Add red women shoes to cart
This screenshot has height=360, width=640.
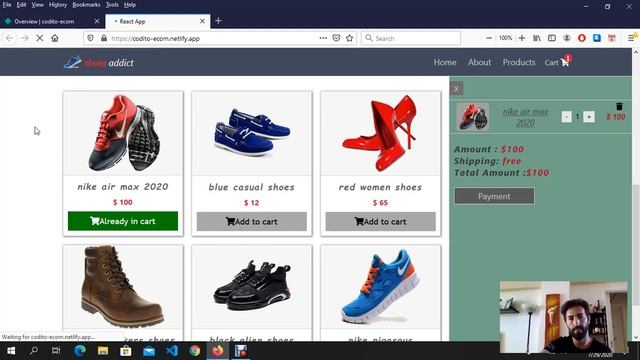point(380,221)
